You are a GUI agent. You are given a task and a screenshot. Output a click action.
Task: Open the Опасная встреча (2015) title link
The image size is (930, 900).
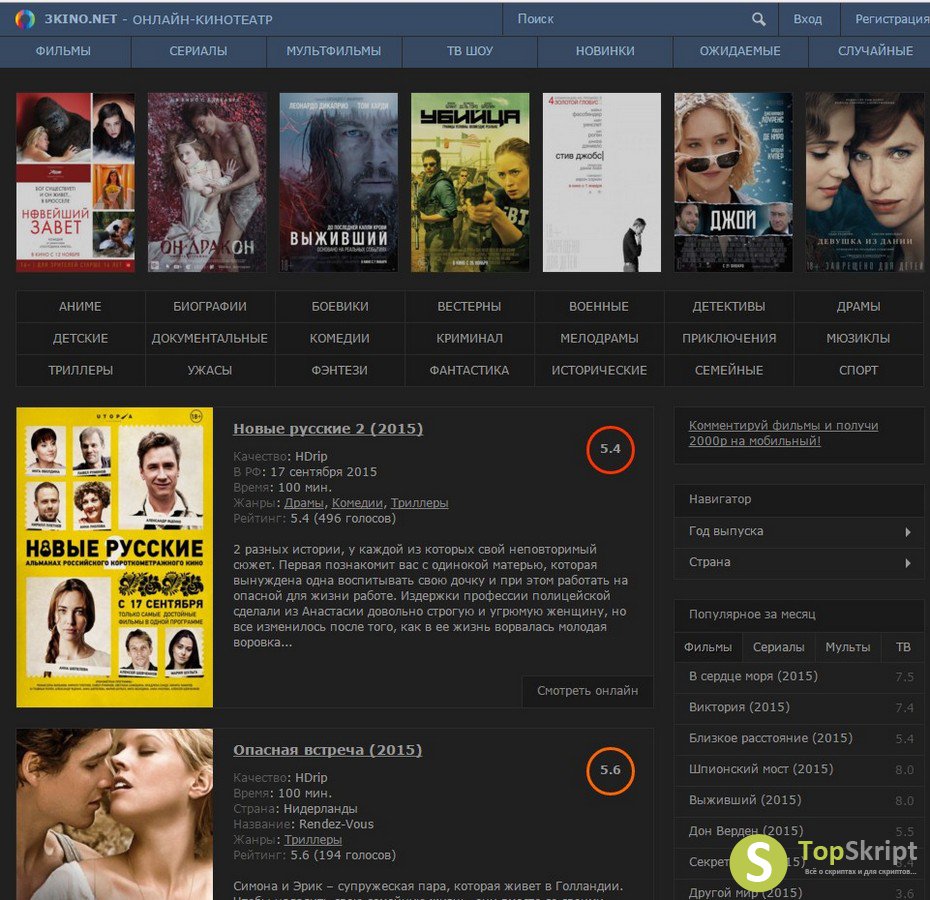327,750
